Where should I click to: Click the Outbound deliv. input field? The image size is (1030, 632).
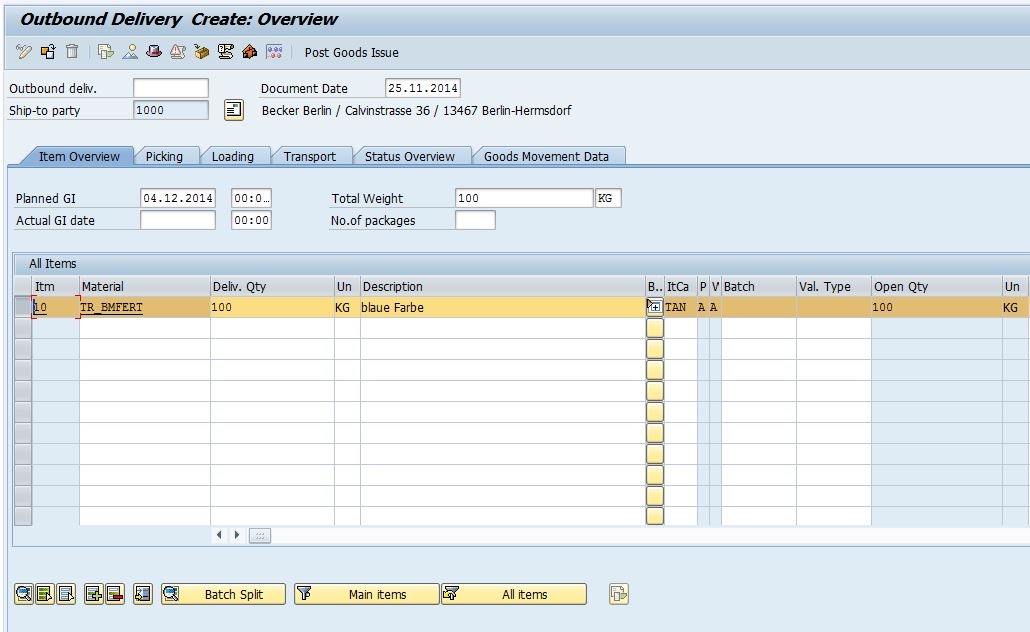pos(171,88)
